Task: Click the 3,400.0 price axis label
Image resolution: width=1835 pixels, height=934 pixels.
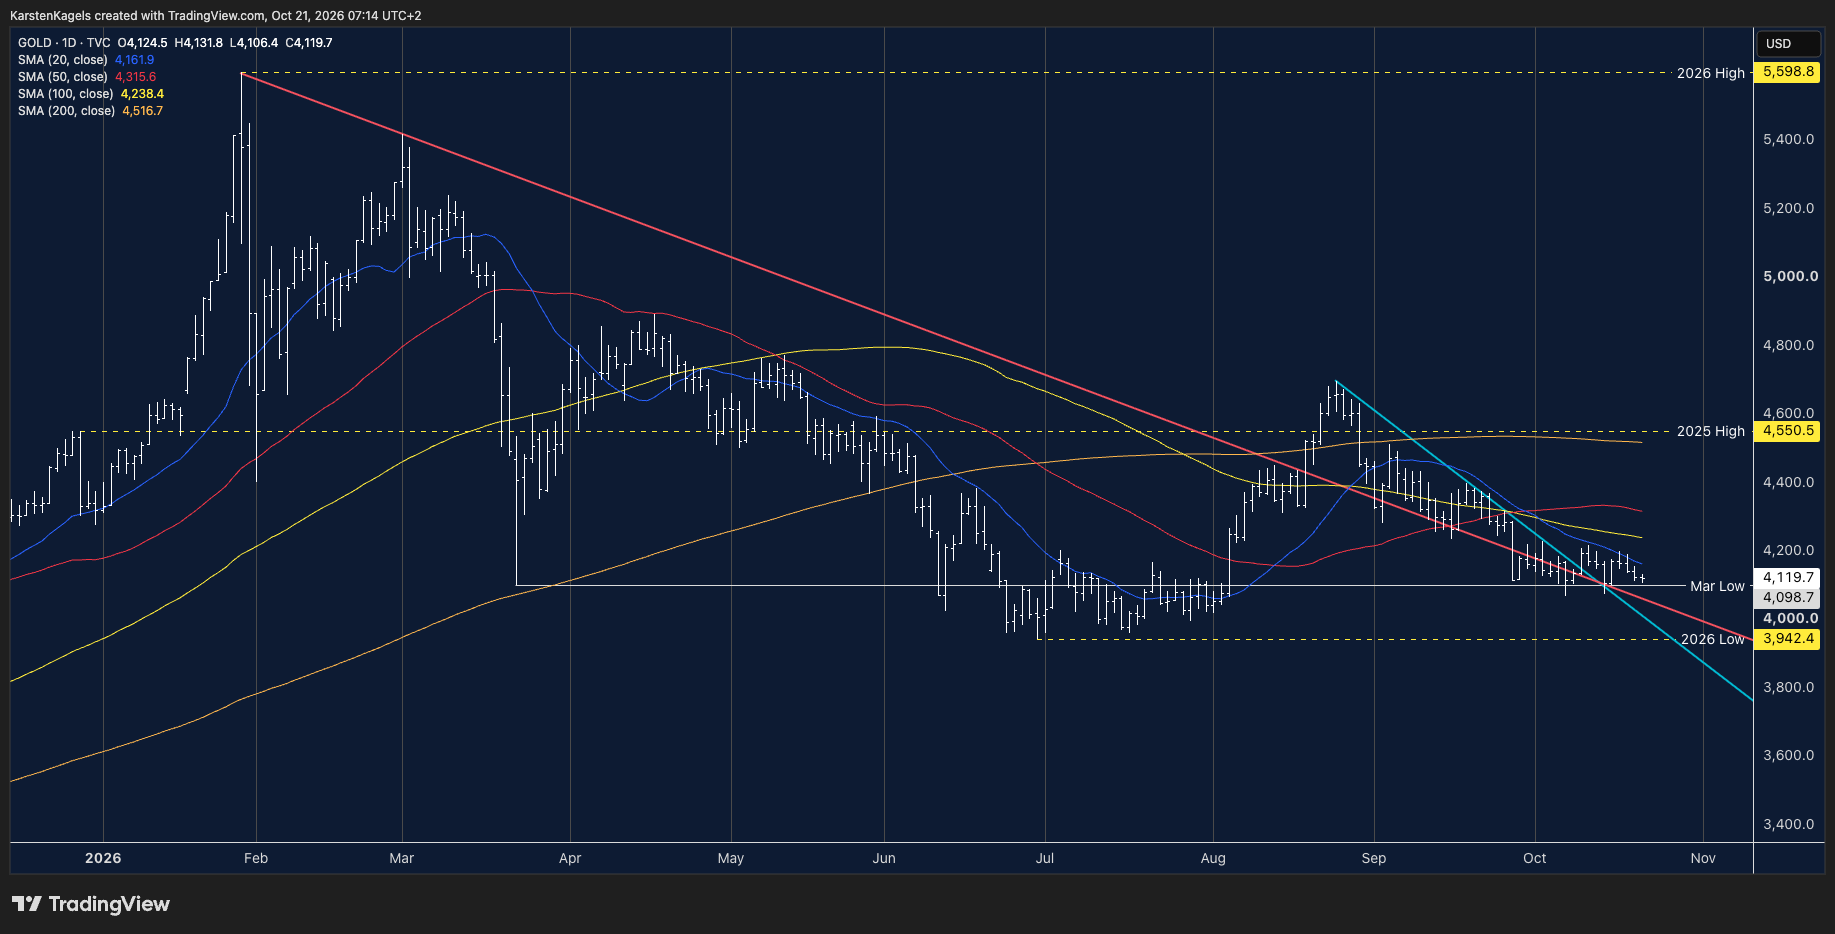Action: pyautogui.click(x=1788, y=824)
